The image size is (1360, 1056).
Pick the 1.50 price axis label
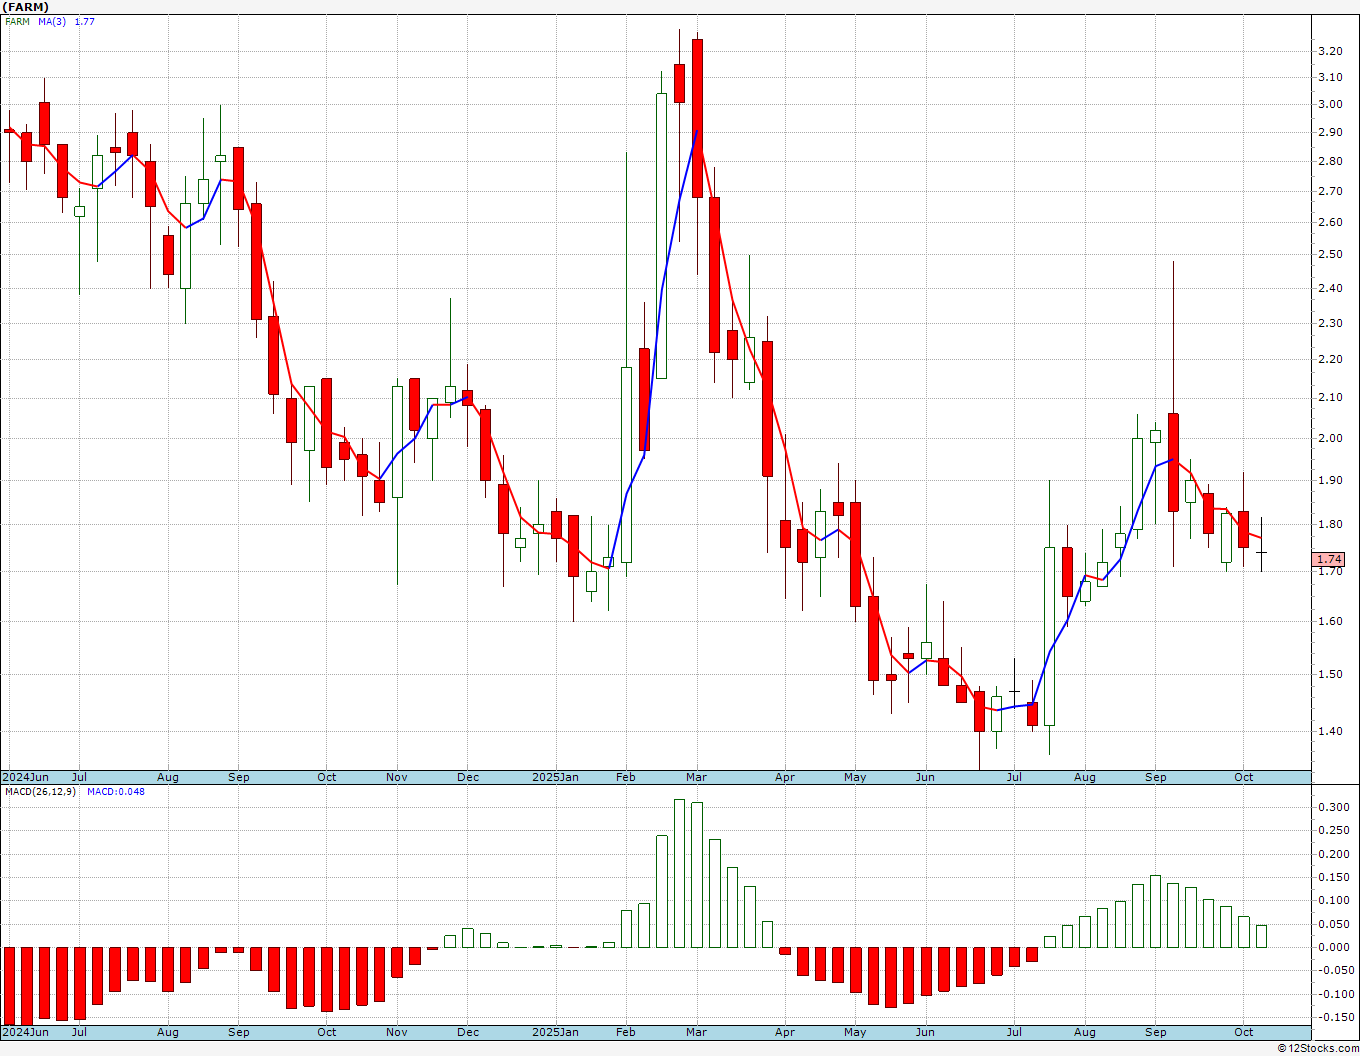(x=1330, y=675)
